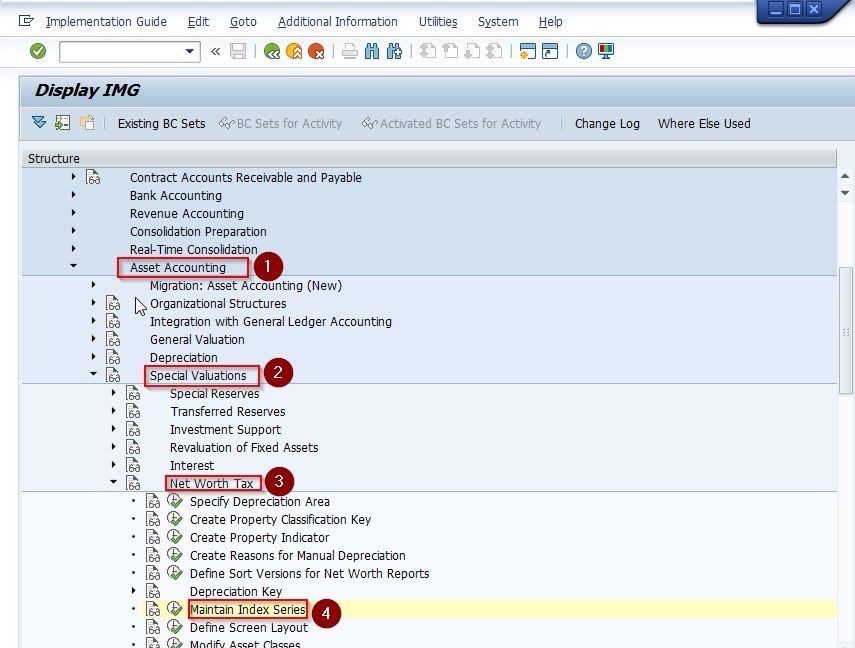Collapse the Asset Accounting node
855x648 pixels.
coord(73,266)
